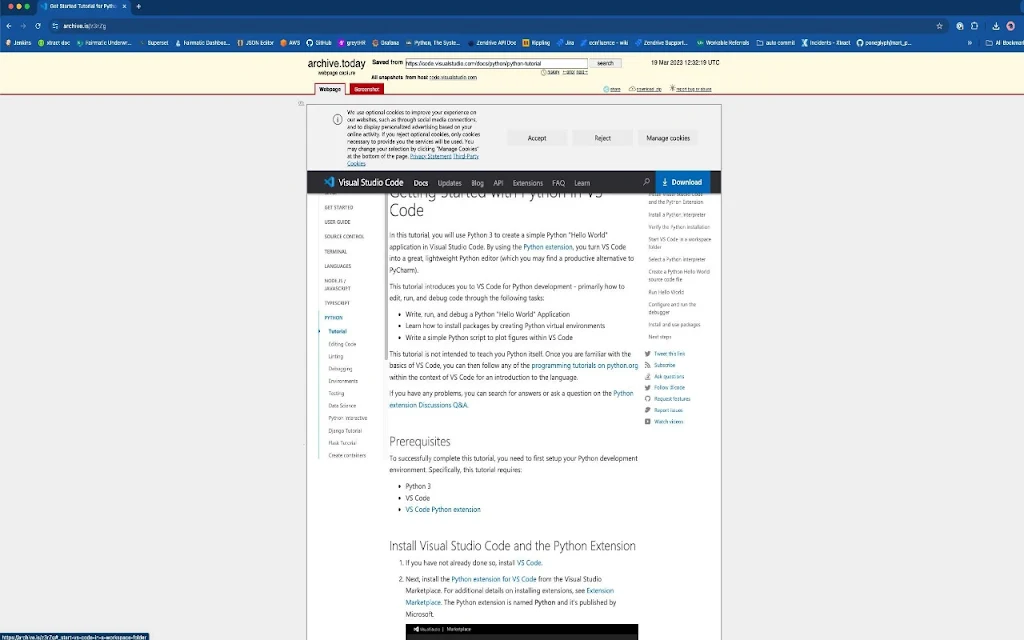Click info icon in cookie banner

(x=337, y=120)
